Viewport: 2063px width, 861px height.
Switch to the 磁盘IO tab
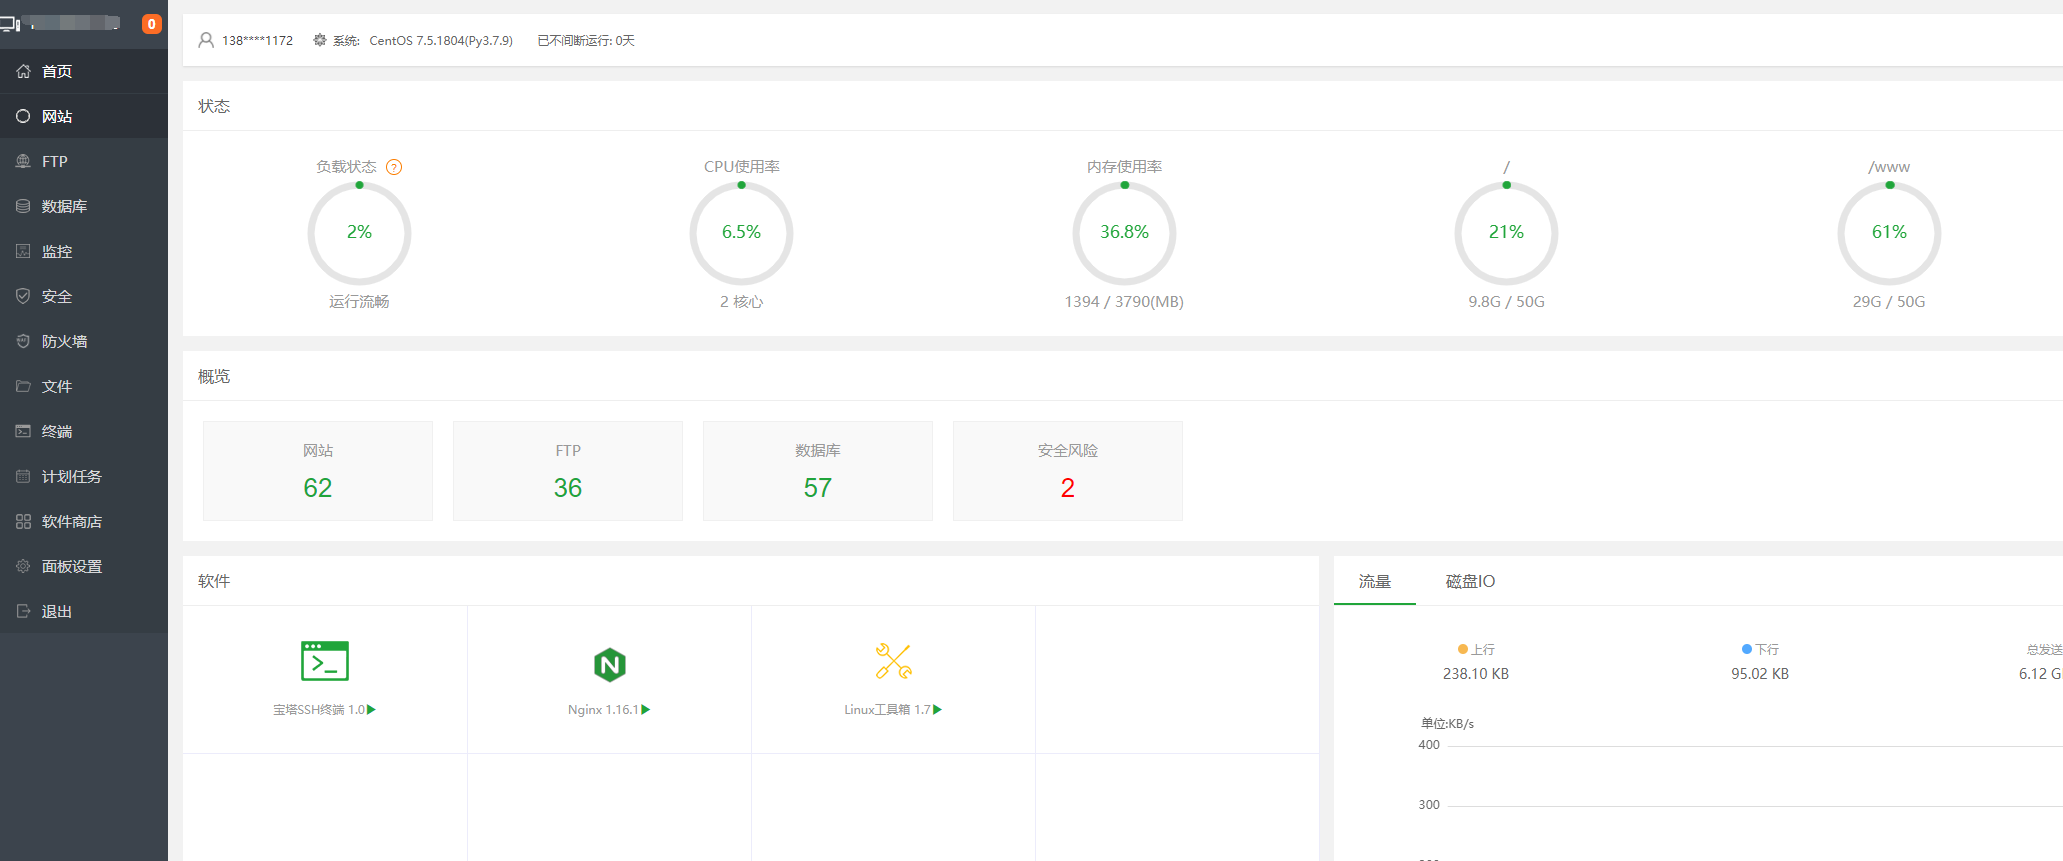coord(1470,581)
